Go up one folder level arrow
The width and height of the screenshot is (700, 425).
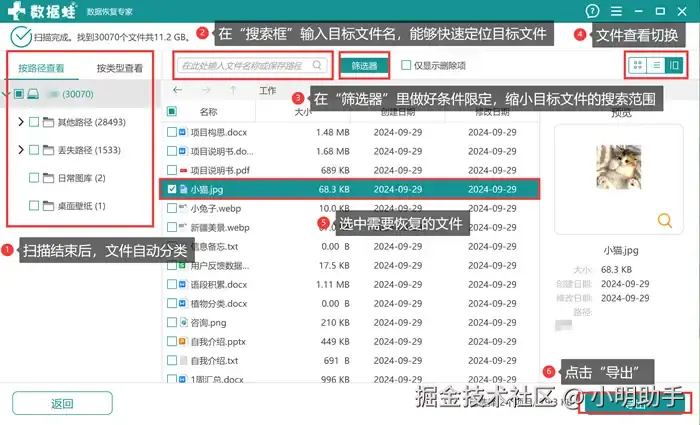coord(233,90)
